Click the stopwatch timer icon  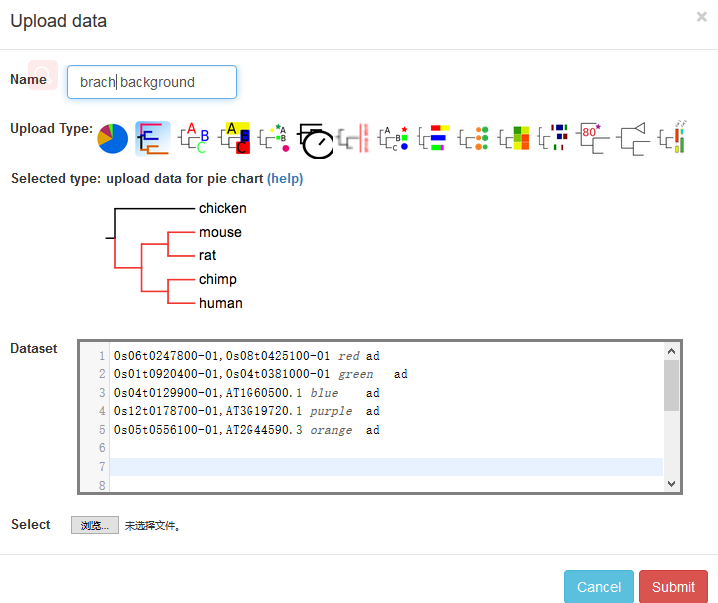click(x=316, y=140)
